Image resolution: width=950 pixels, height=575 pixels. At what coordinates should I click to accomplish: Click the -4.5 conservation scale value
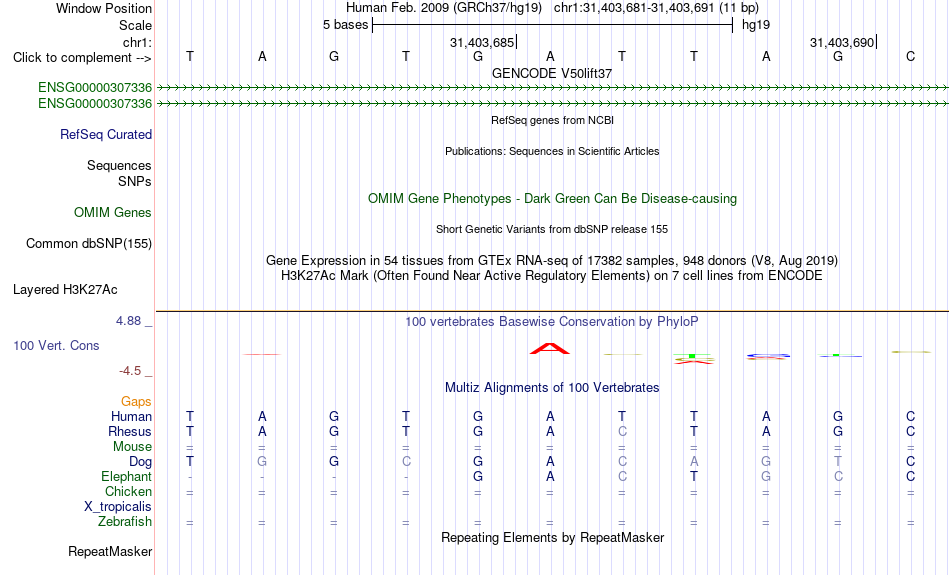[130, 371]
